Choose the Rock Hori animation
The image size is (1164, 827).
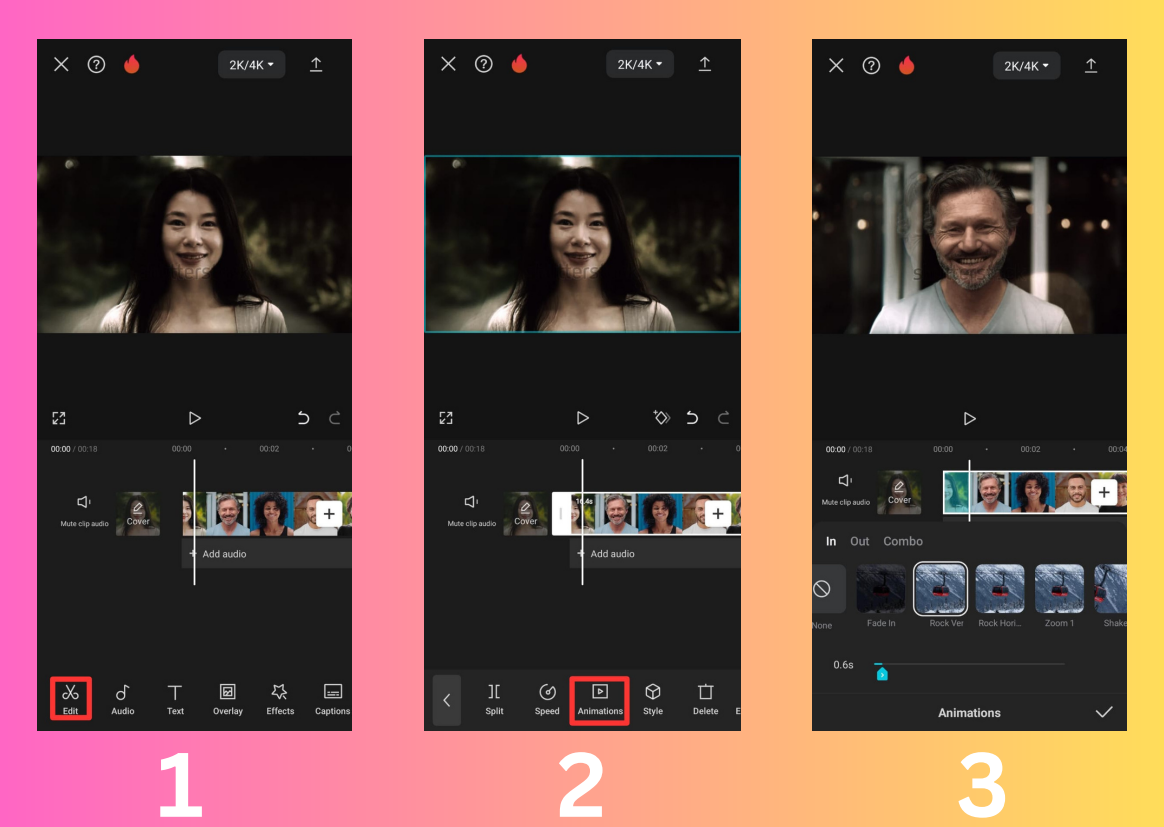1000,596
